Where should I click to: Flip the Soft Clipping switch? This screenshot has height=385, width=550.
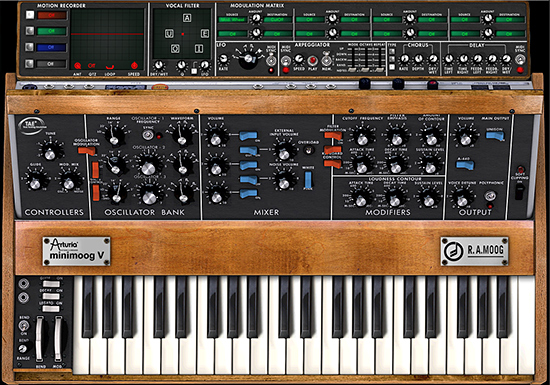(520, 191)
